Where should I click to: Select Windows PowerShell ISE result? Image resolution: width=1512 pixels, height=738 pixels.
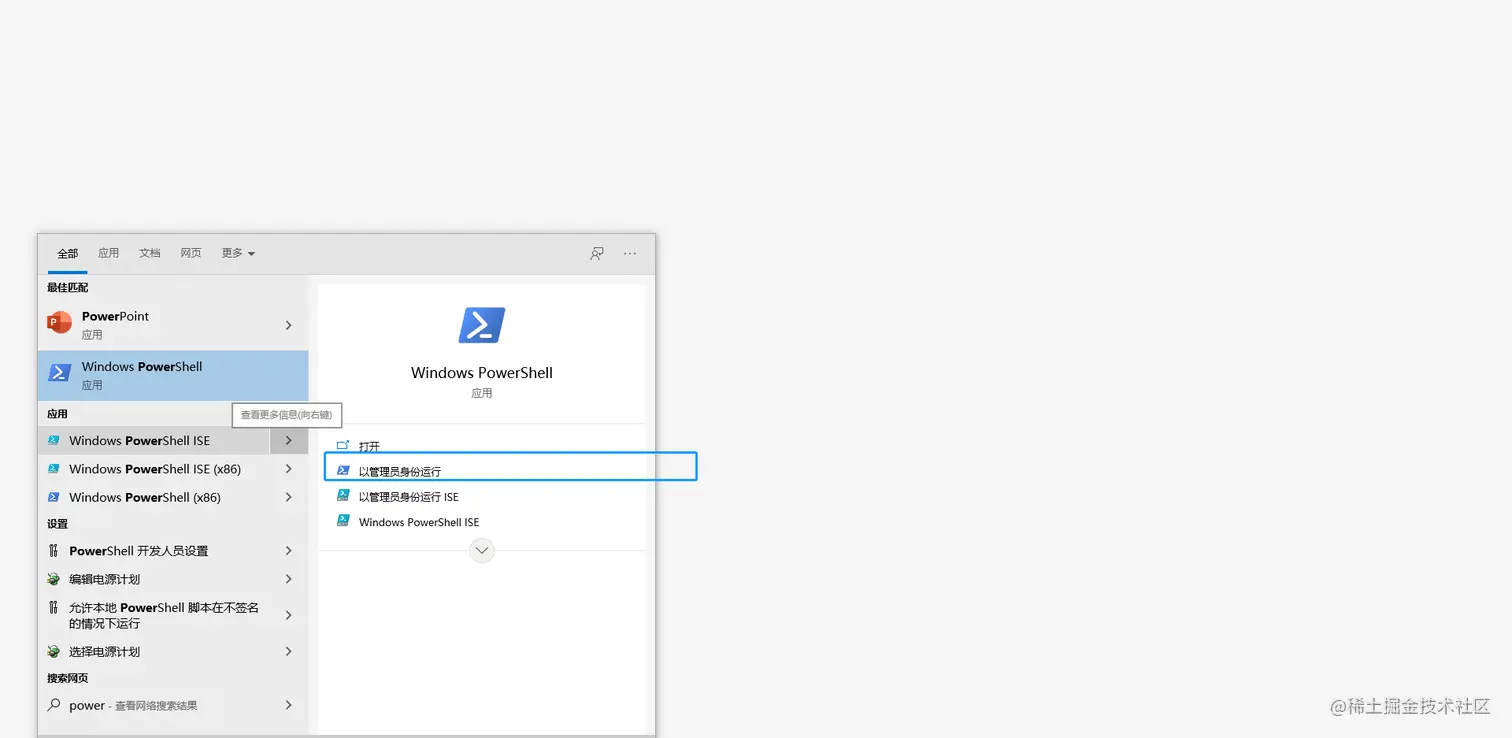154,440
